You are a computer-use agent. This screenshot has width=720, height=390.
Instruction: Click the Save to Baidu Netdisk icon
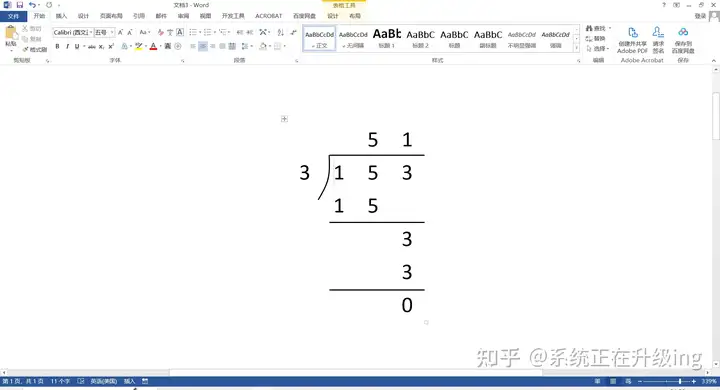click(683, 40)
